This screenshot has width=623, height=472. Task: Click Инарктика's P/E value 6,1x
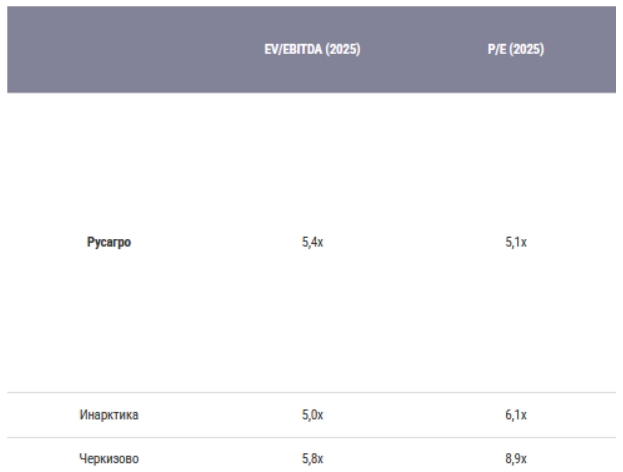click(x=517, y=415)
